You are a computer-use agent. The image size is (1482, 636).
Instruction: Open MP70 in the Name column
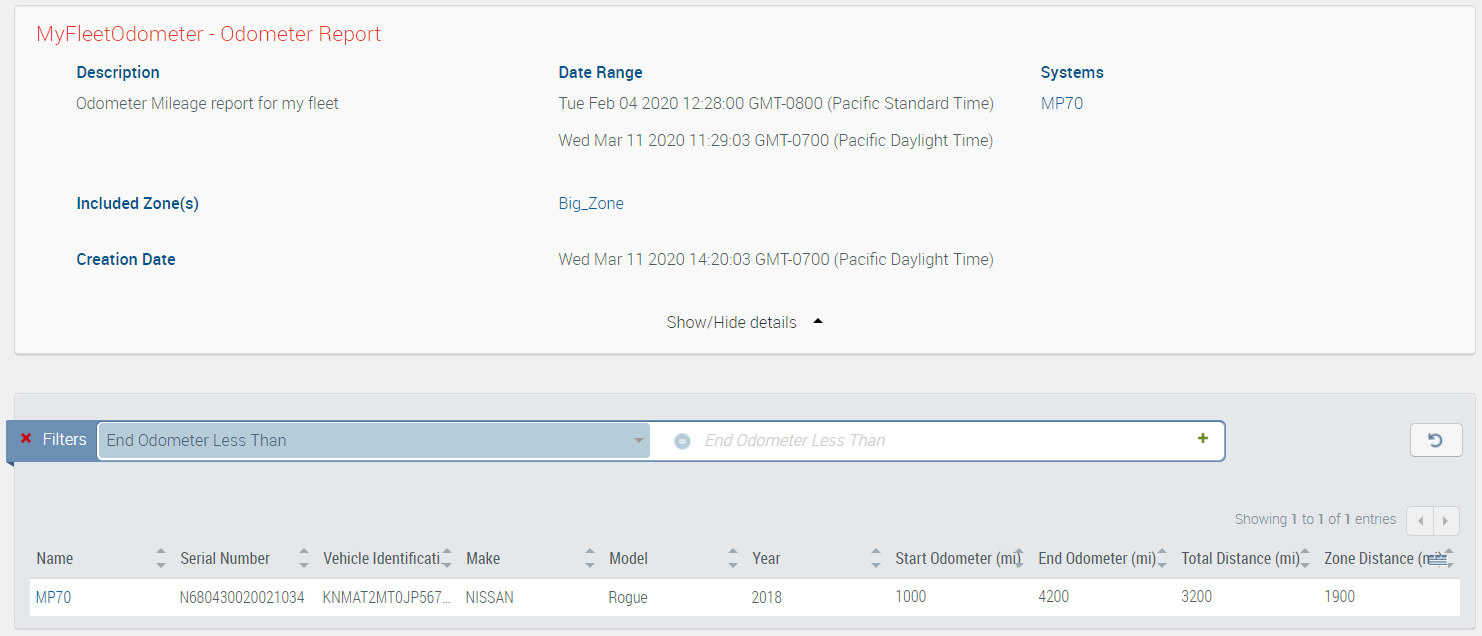click(53, 598)
